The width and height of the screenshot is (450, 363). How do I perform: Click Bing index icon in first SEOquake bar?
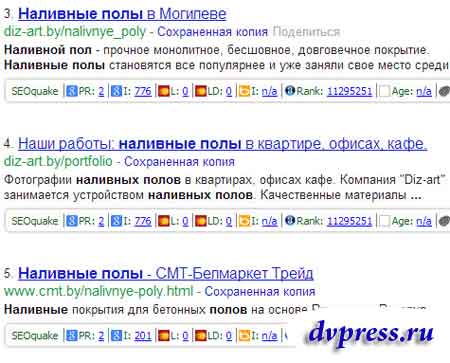click(x=244, y=91)
